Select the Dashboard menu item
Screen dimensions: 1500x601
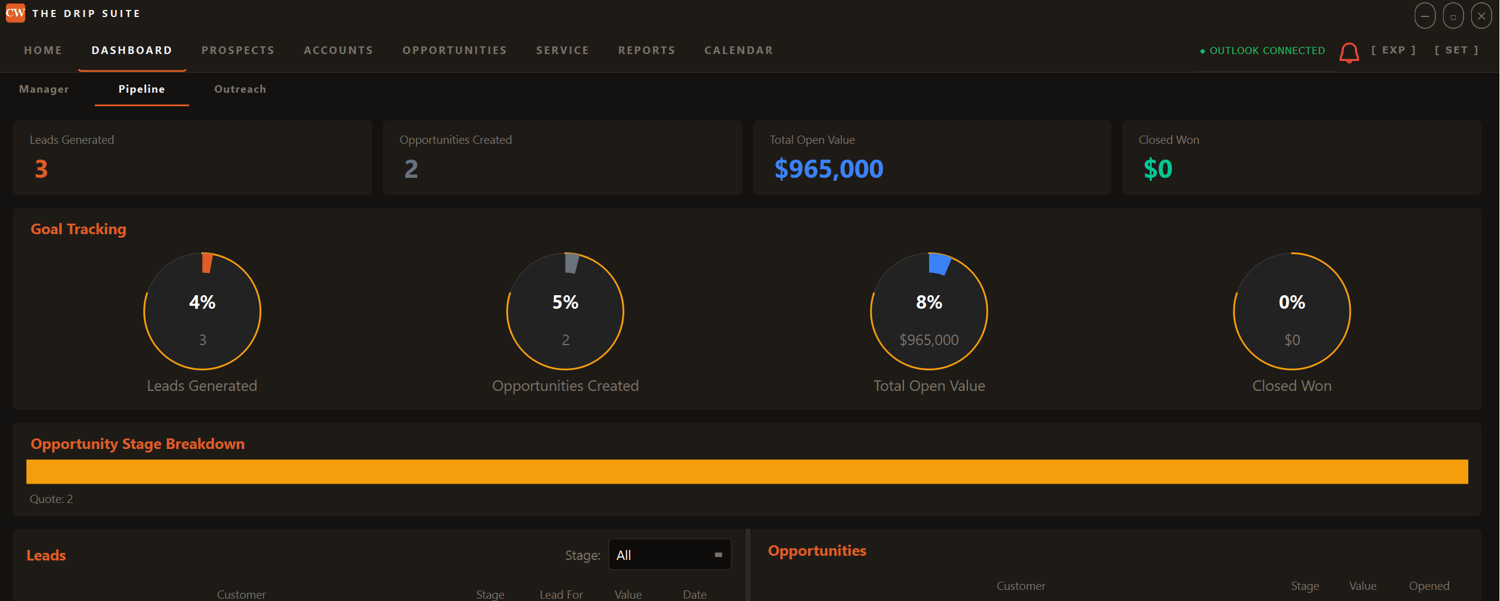click(132, 50)
